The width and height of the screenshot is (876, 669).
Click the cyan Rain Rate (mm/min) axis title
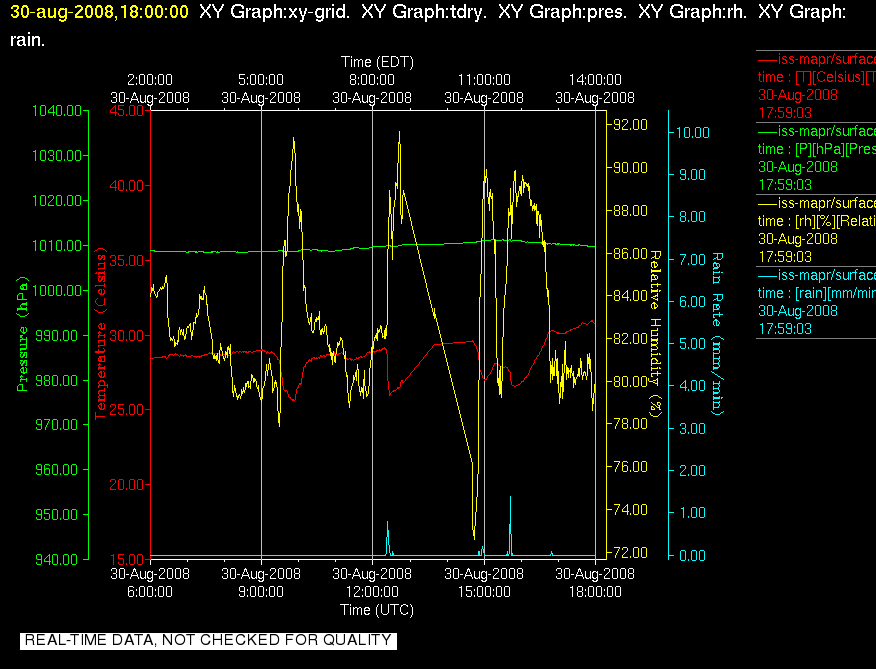pos(717,334)
